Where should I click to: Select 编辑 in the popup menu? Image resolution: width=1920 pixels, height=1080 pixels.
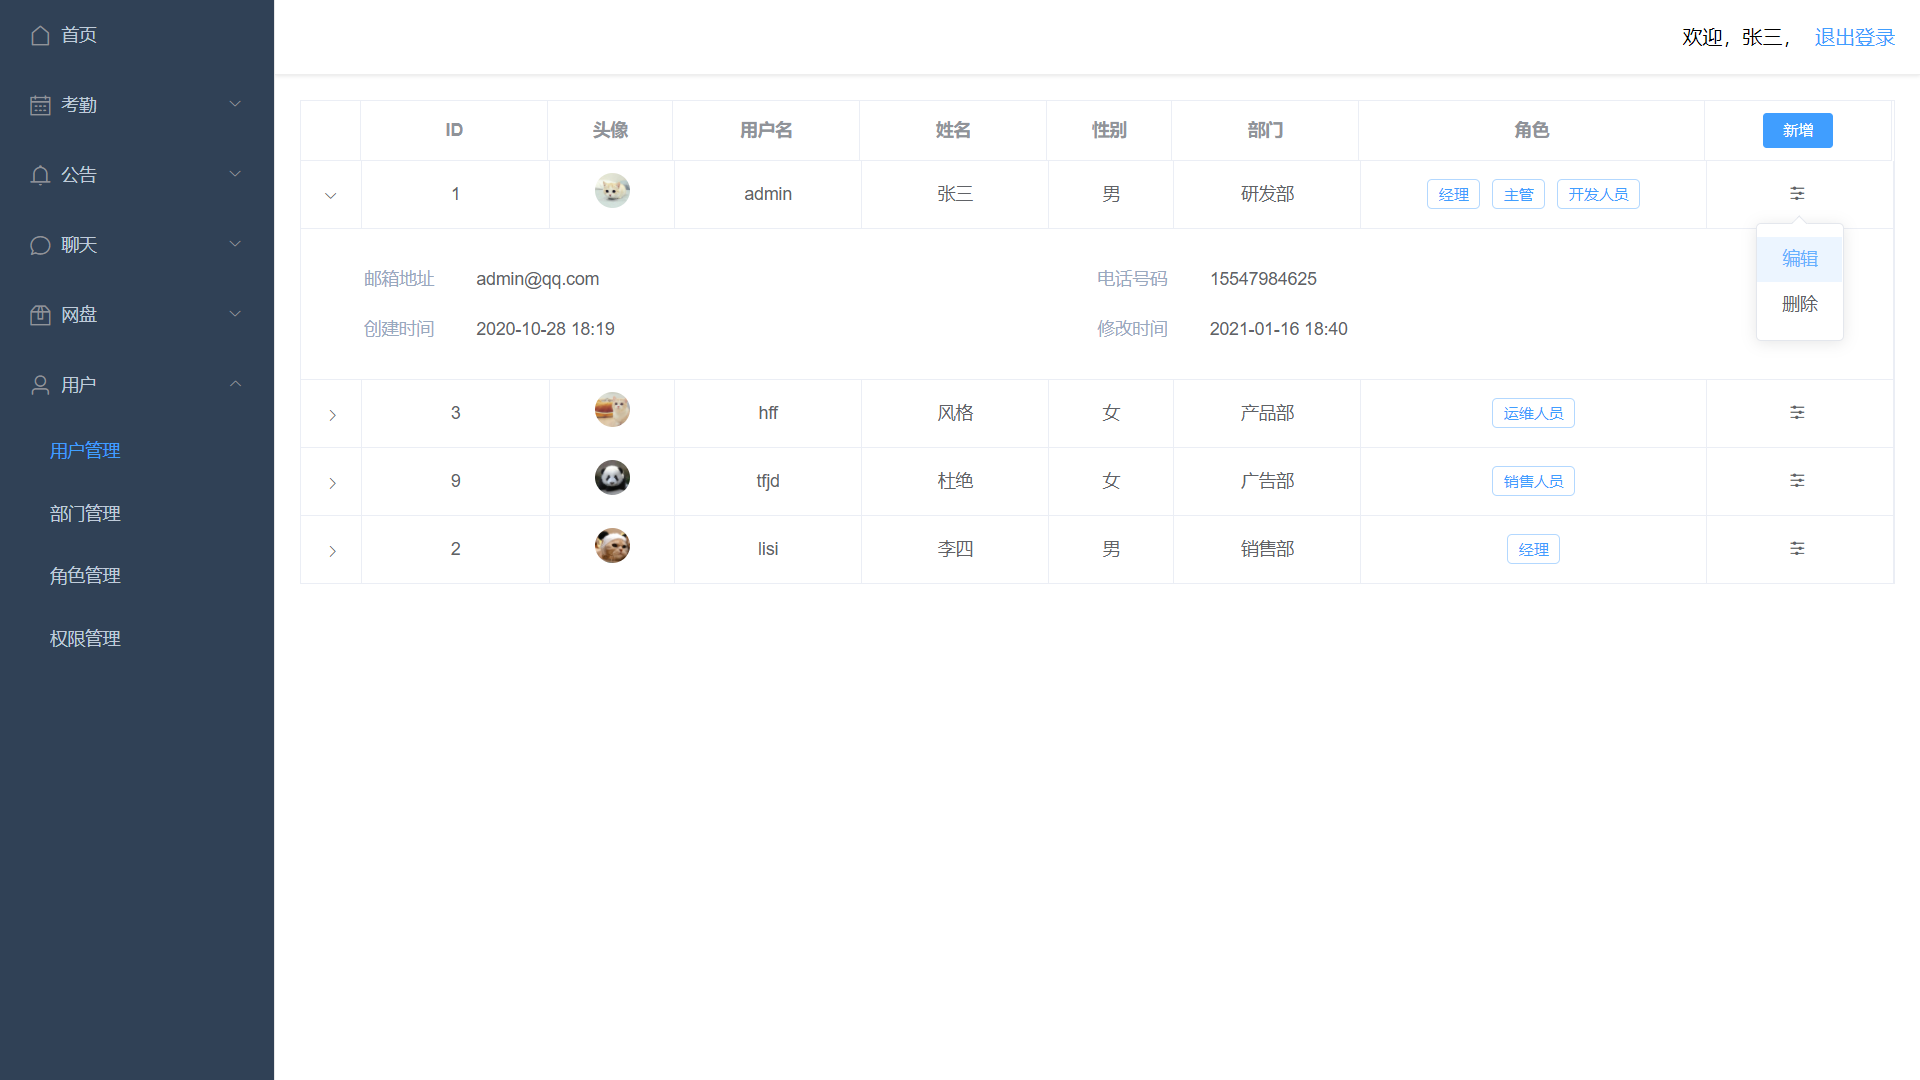(x=1799, y=259)
